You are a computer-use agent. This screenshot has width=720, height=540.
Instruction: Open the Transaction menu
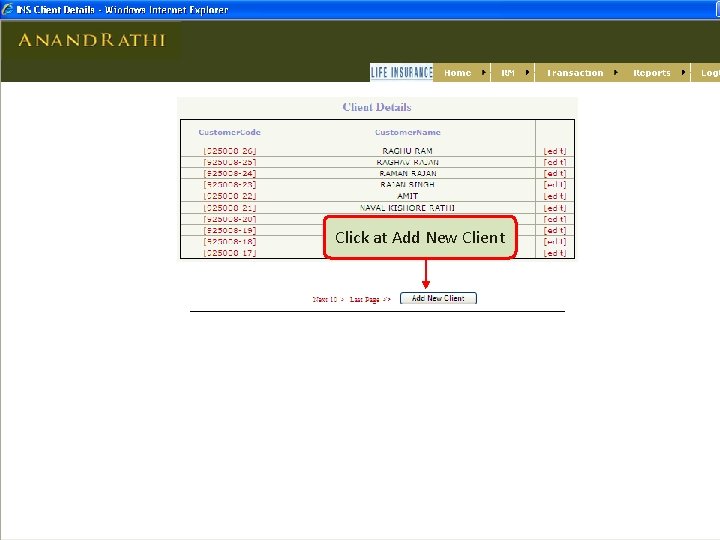click(x=575, y=73)
